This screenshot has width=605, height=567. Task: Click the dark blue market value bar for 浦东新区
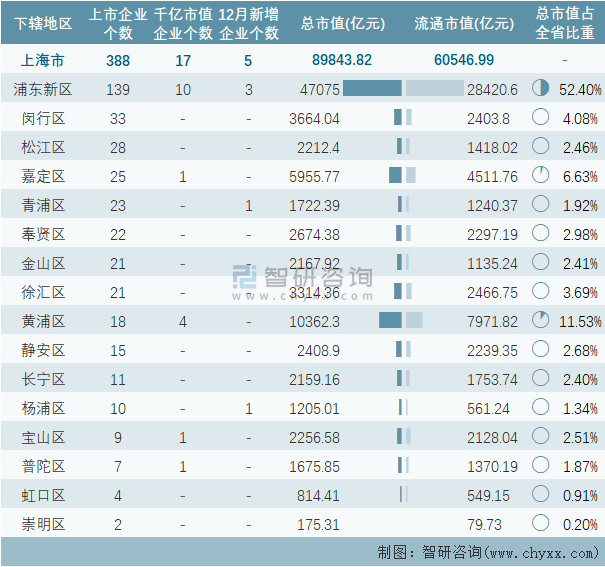pyautogui.click(x=372, y=89)
